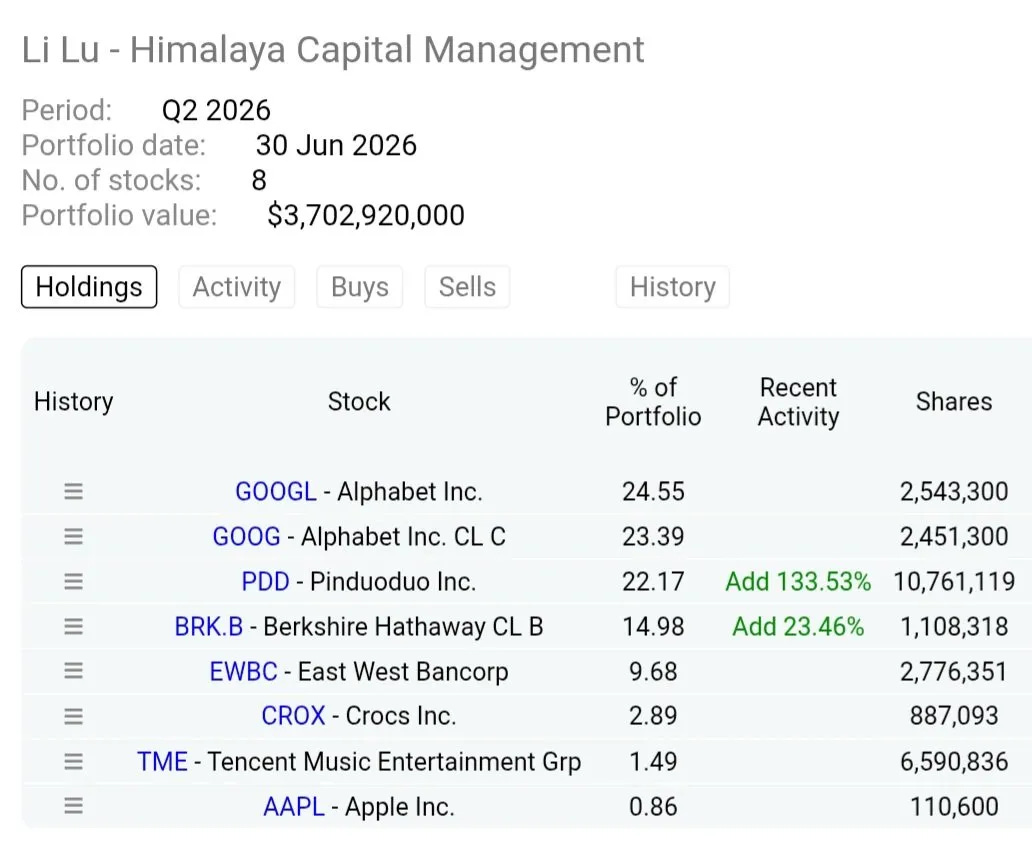Sort by Recent Activity column header
Image resolution: width=1032 pixels, height=857 pixels.
tap(798, 402)
